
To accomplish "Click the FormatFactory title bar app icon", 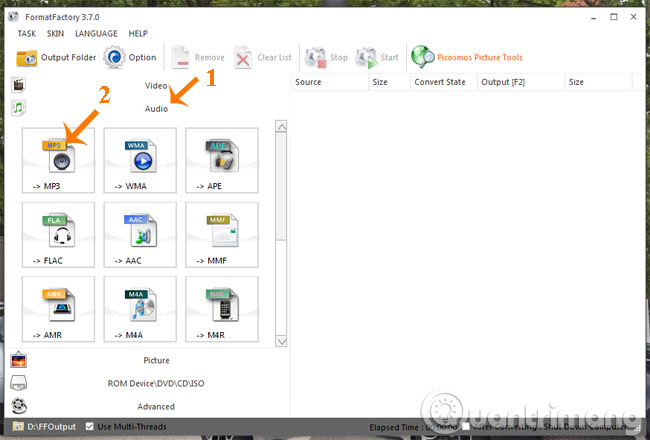I will coord(13,17).
